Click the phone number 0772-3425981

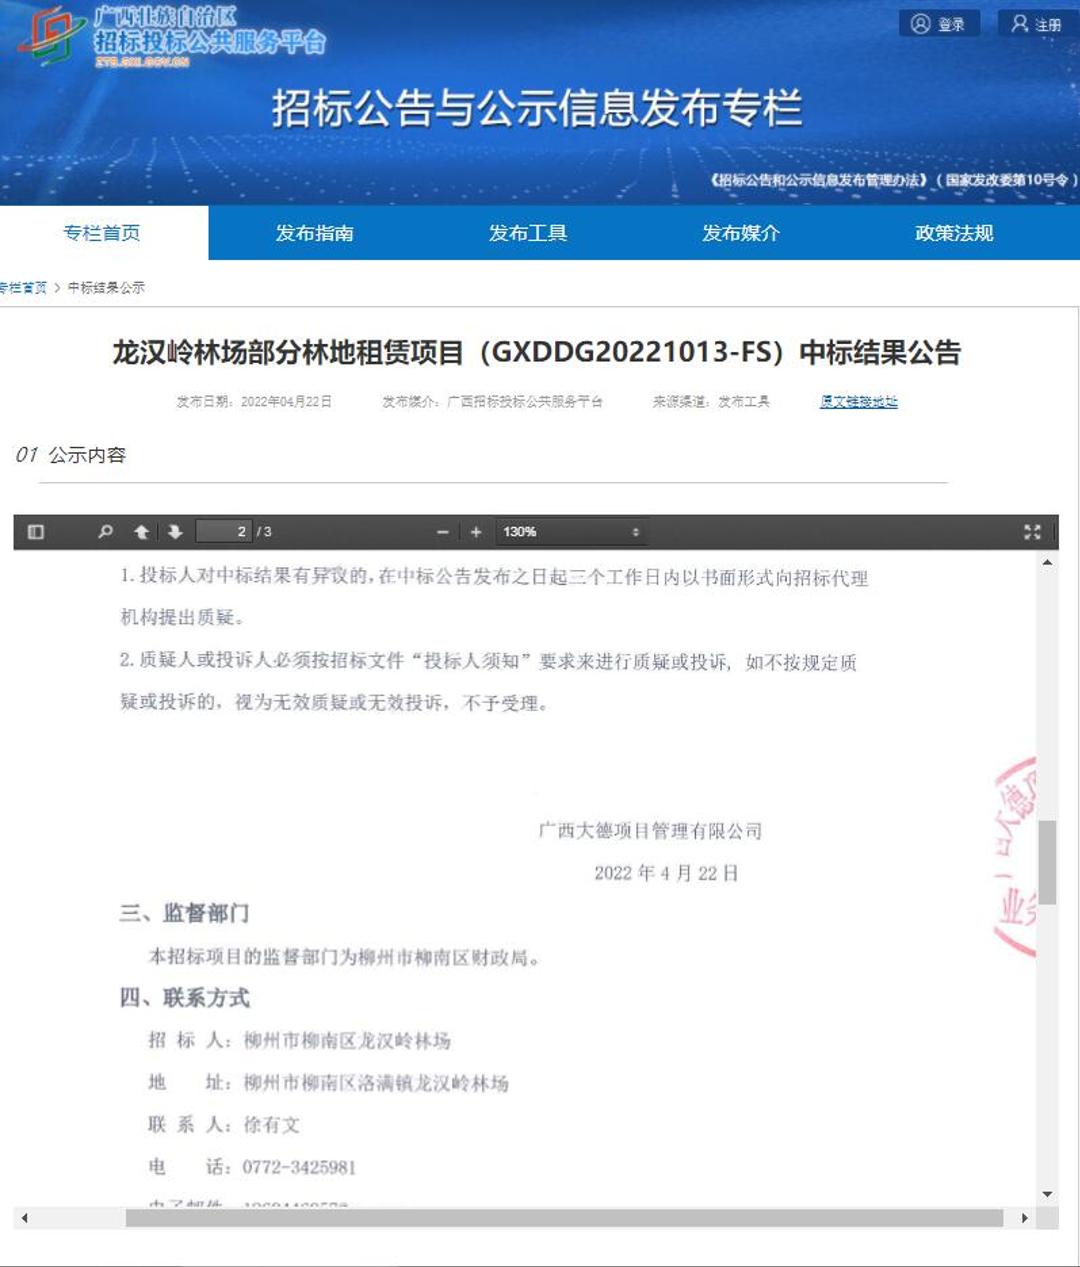299,1167
